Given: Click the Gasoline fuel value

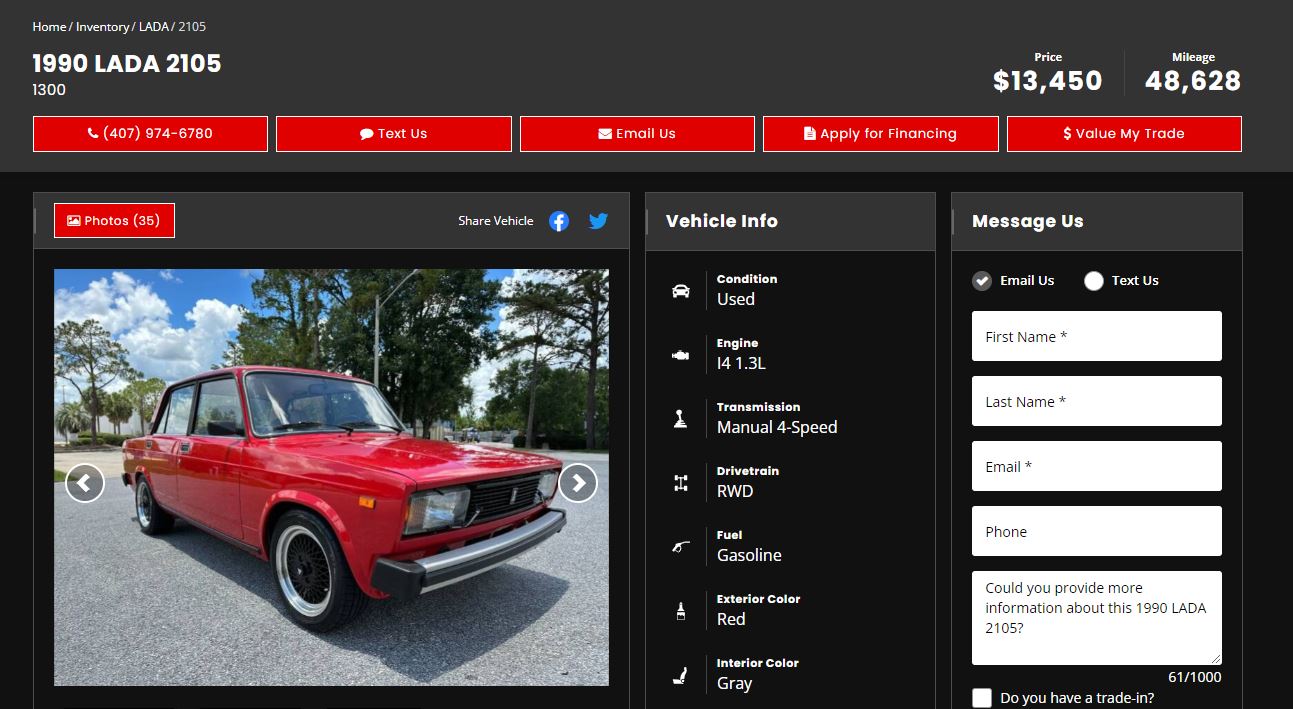Looking at the screenshot, I should (x=749, y=555).
